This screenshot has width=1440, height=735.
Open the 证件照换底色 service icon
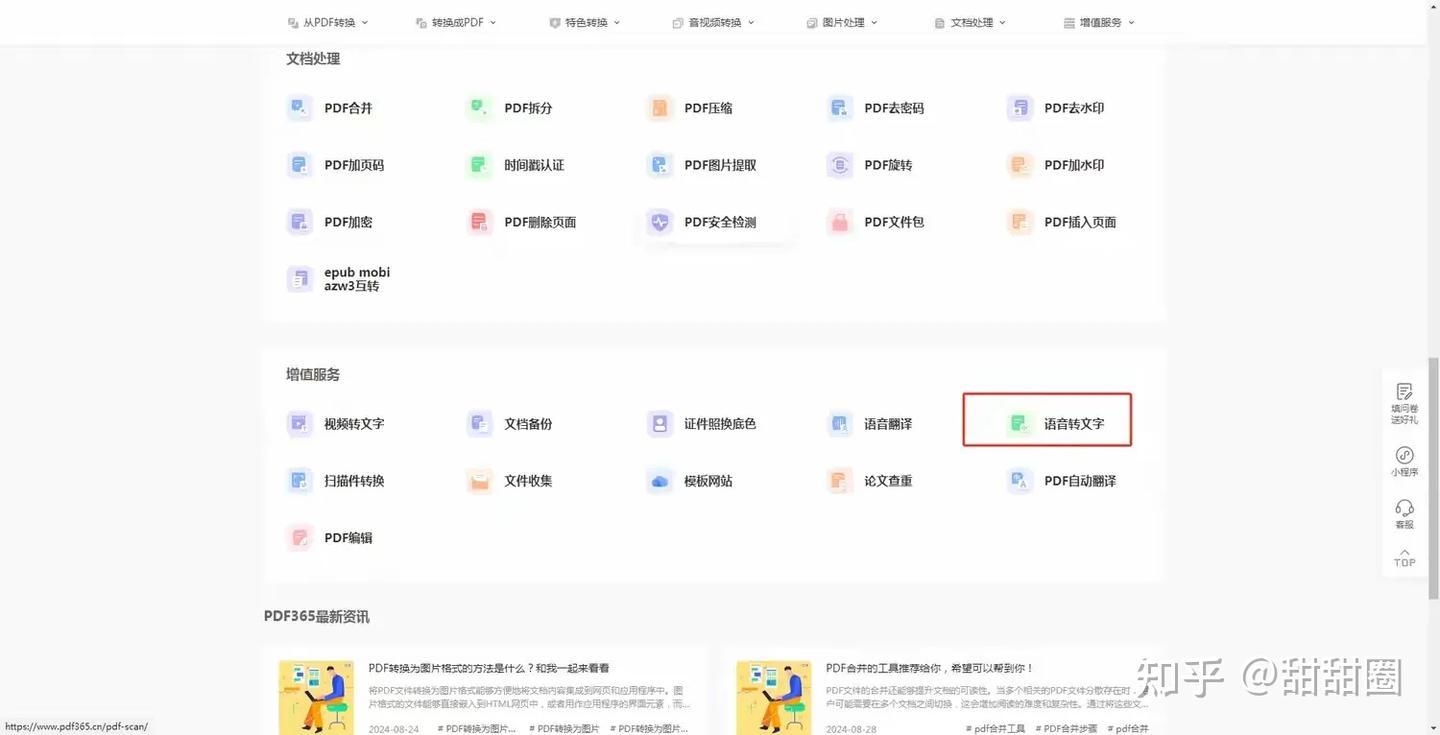pyautogui.click(x=660, y=424)
